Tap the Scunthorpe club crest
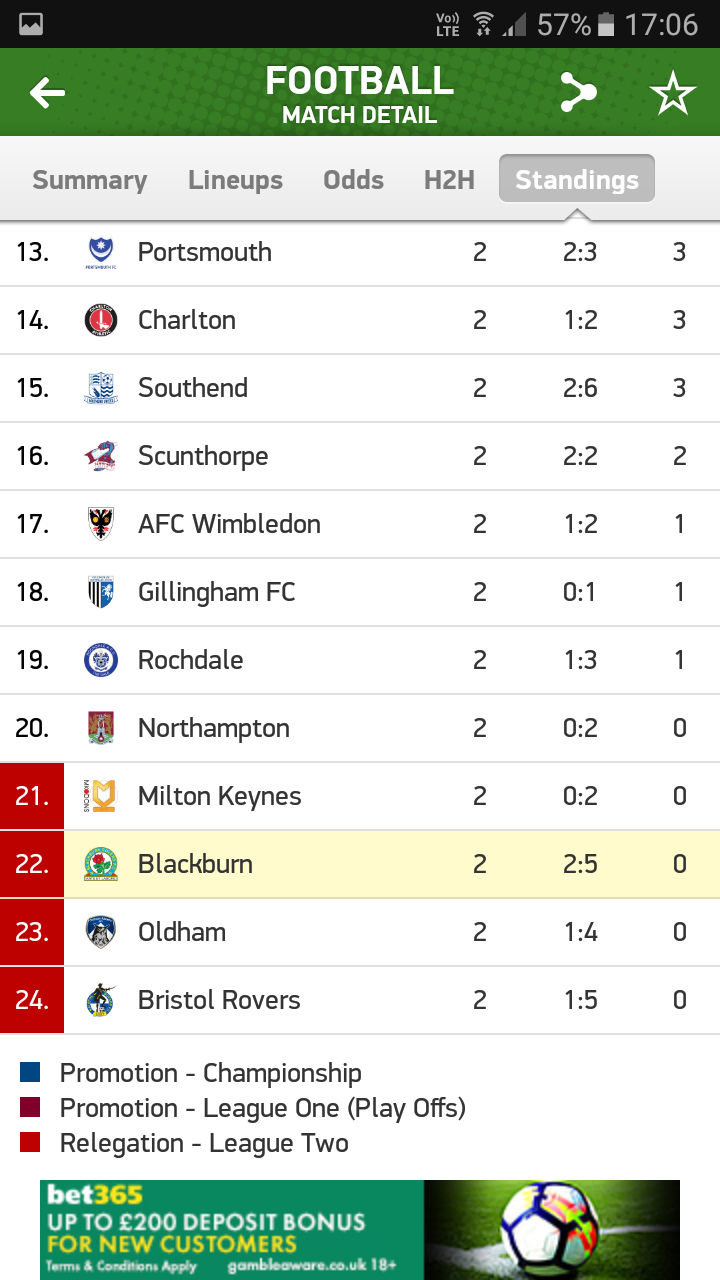 [100, 457]
